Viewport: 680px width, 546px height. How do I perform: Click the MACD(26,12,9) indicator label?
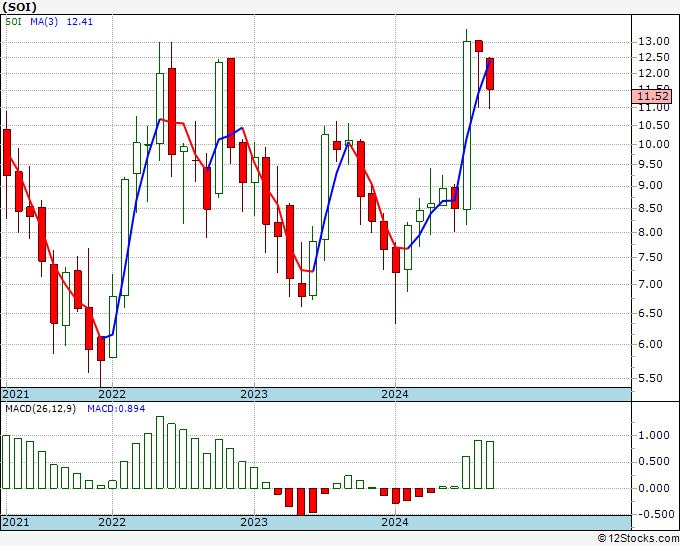[40, 409]
